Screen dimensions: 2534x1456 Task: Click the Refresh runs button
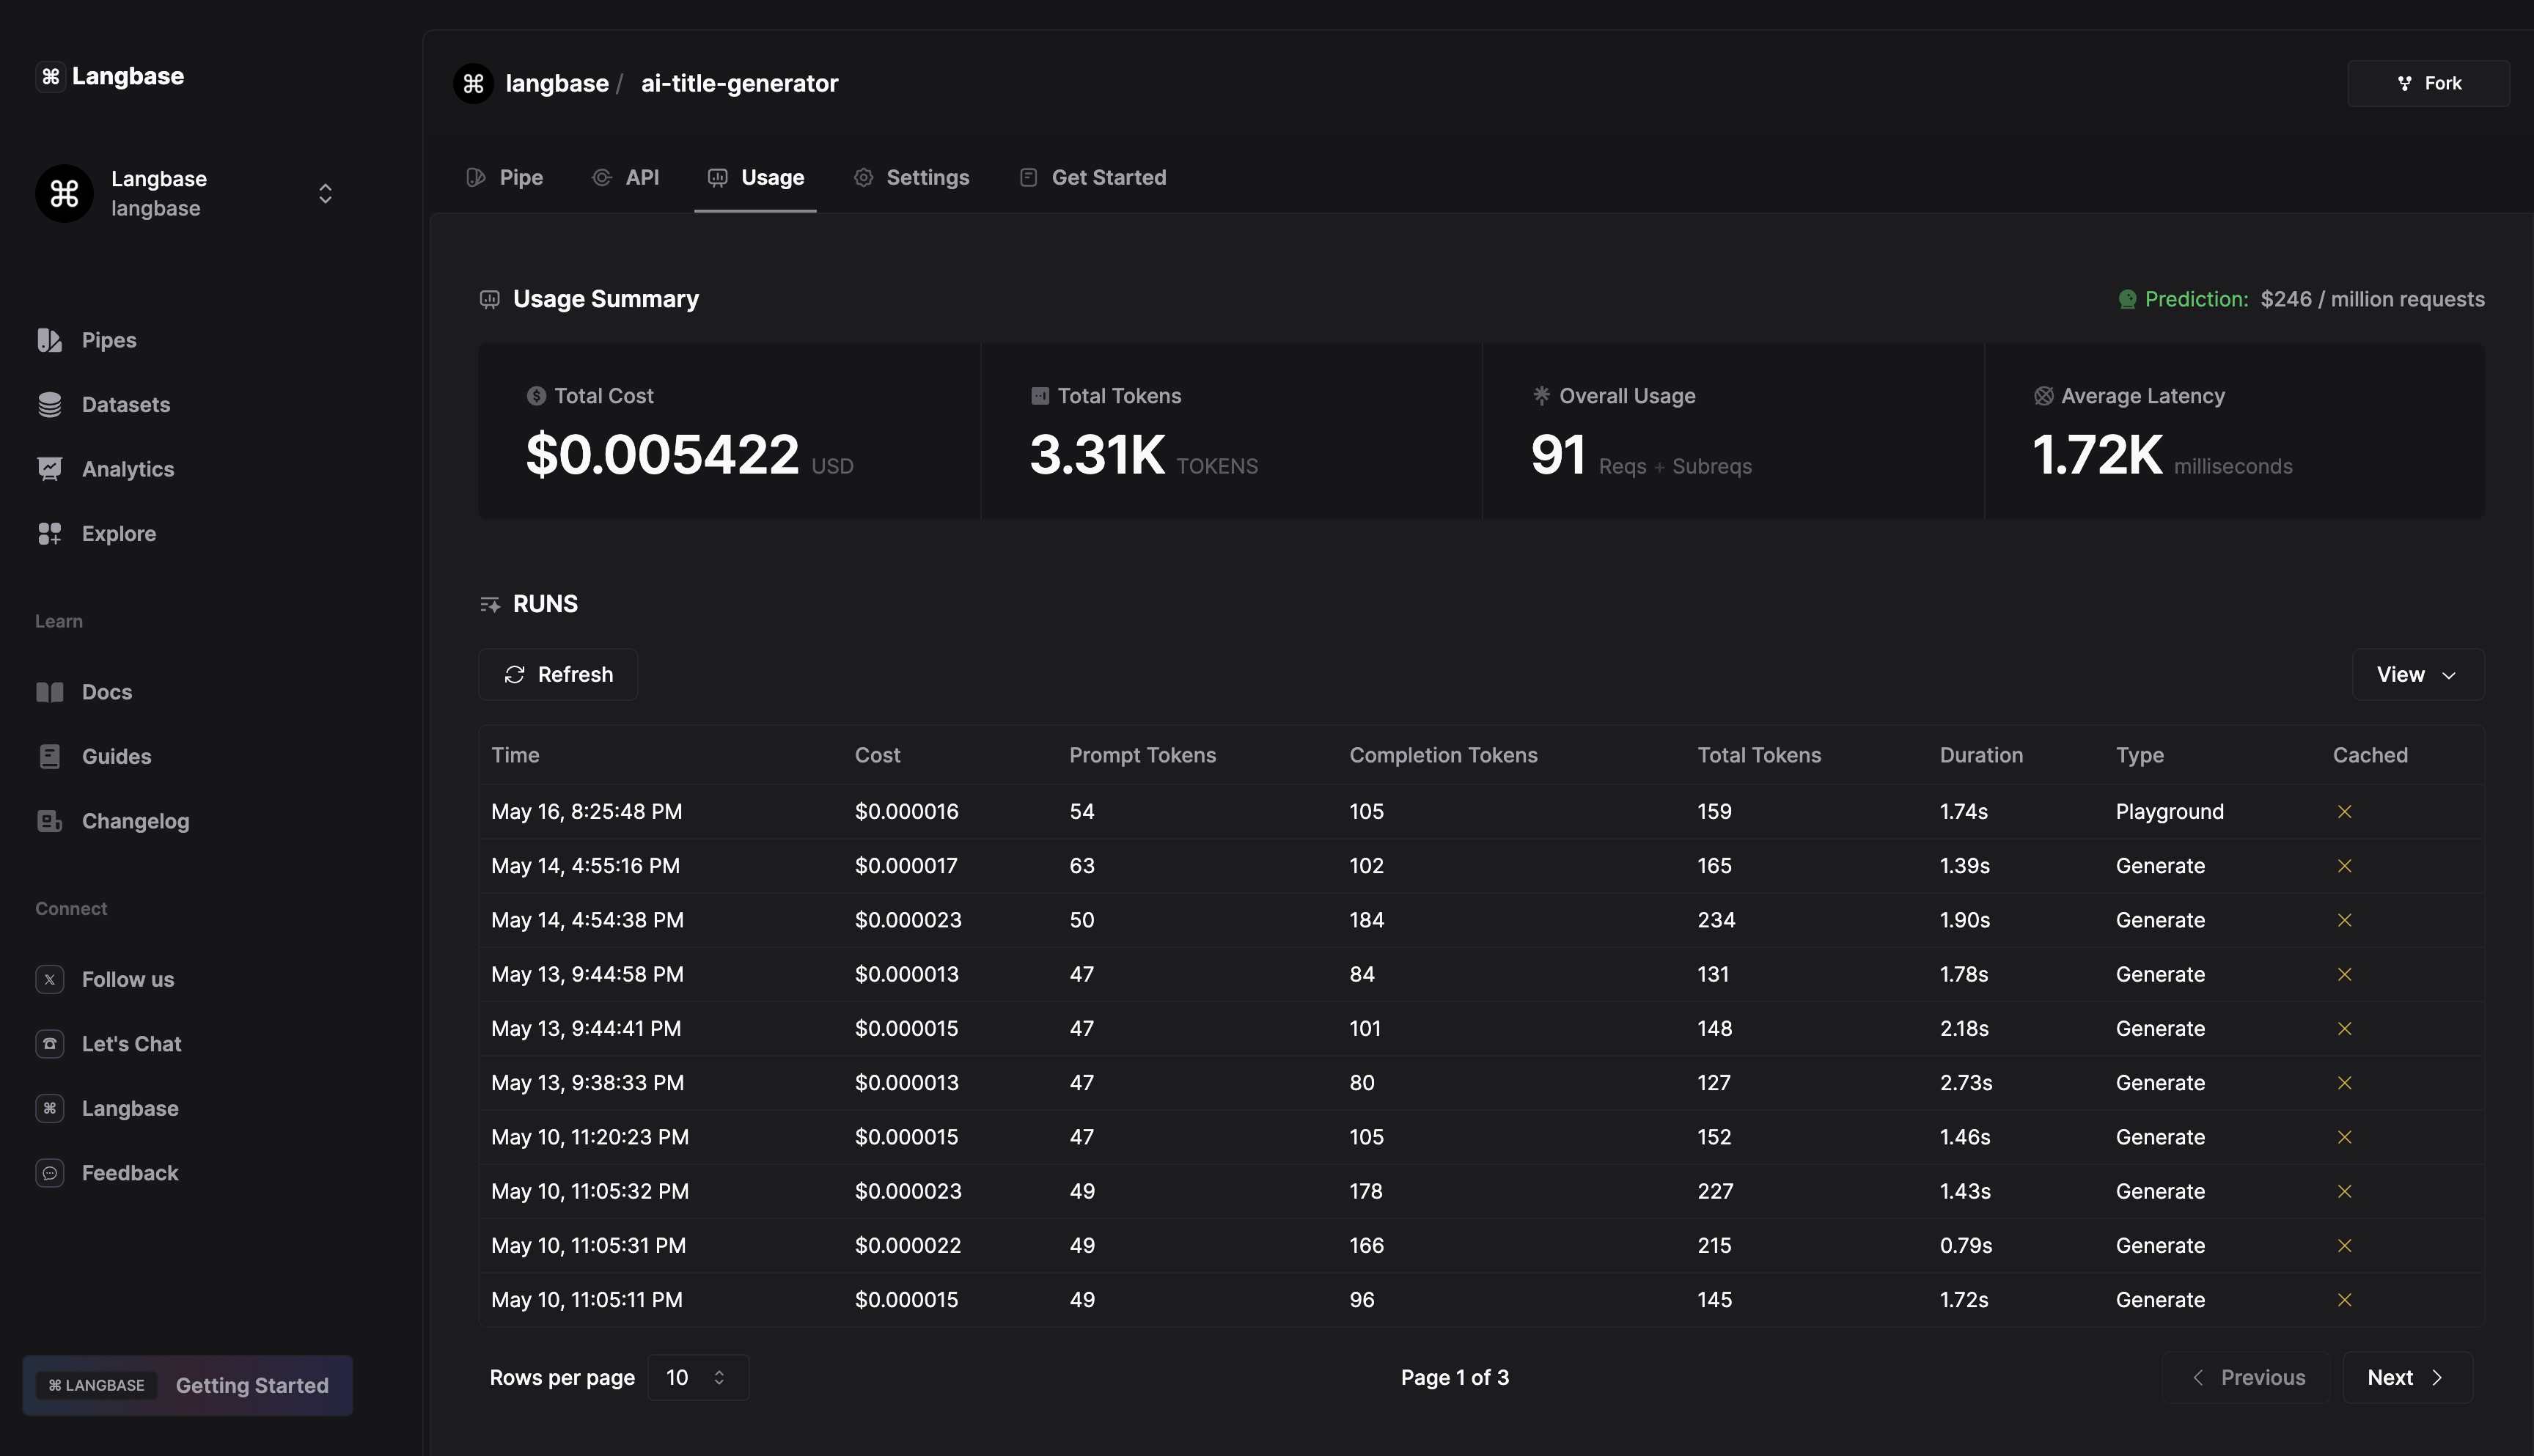(x=558, y=675)
